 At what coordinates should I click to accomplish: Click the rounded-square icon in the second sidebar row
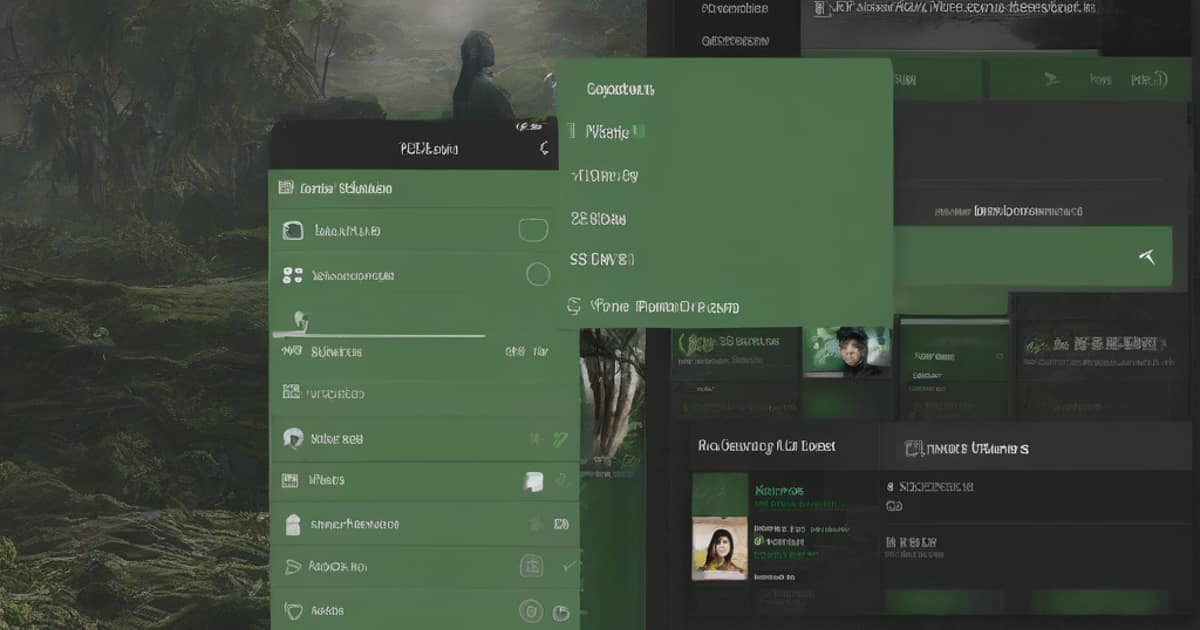292,231
